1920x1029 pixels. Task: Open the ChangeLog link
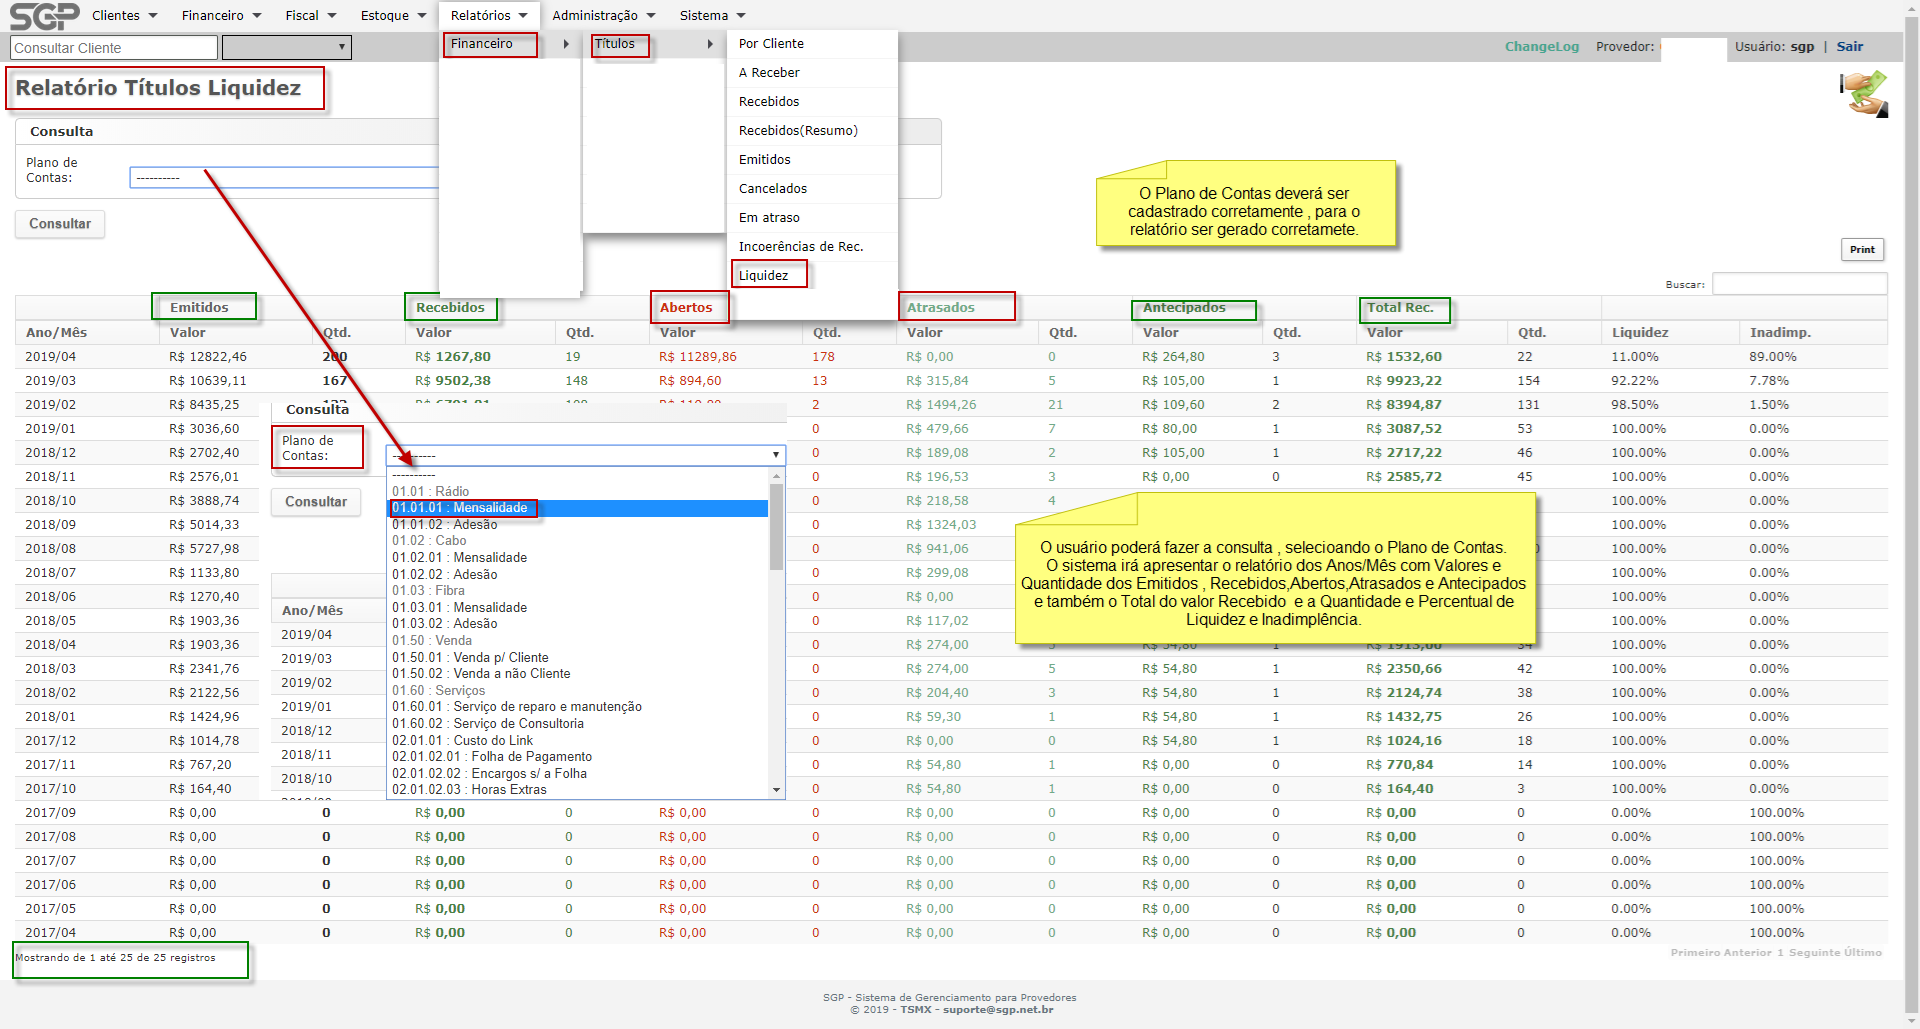[x=1541, y=46]
